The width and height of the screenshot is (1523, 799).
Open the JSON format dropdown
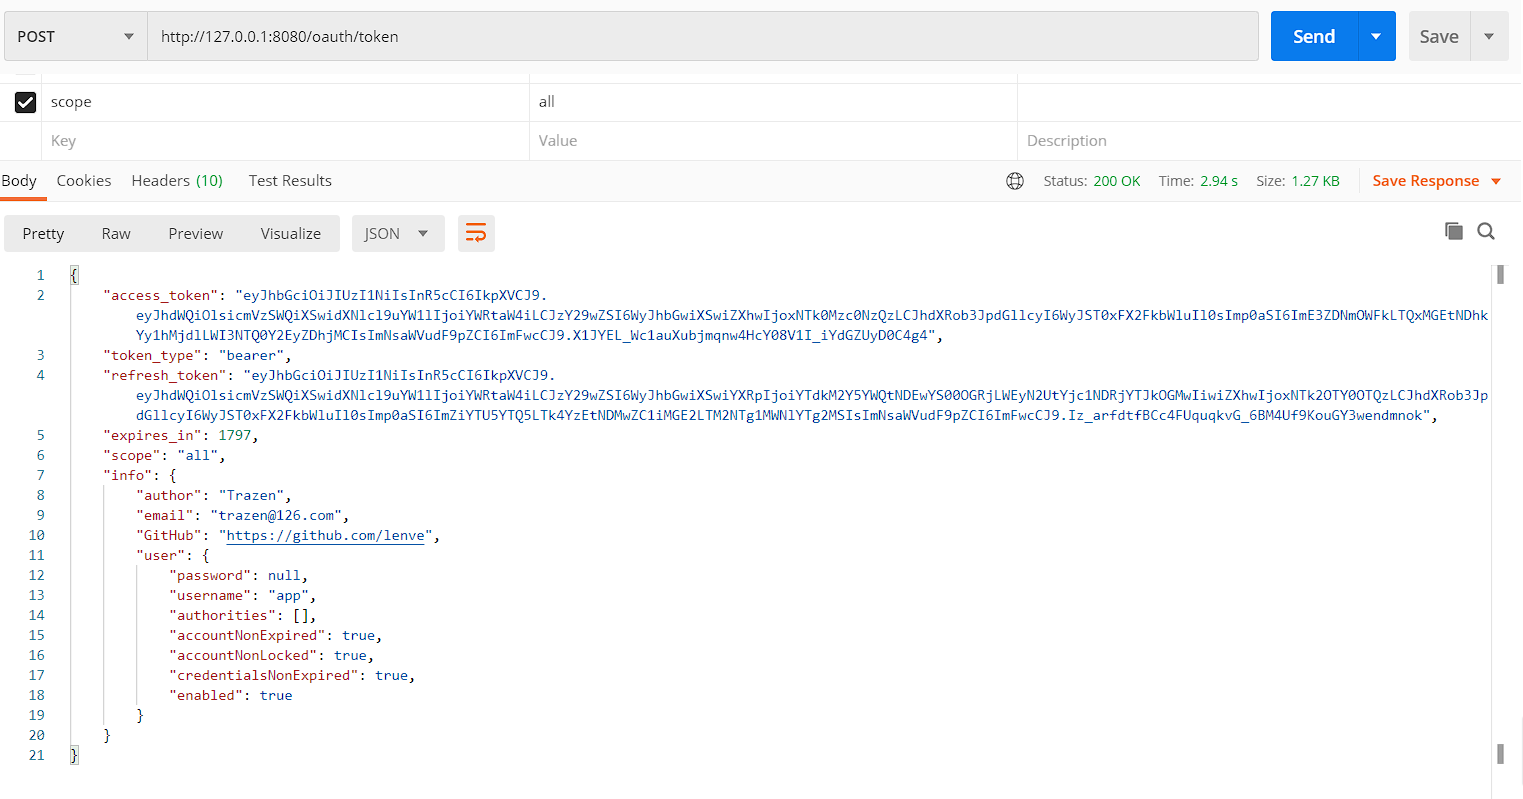click(396, 233)
